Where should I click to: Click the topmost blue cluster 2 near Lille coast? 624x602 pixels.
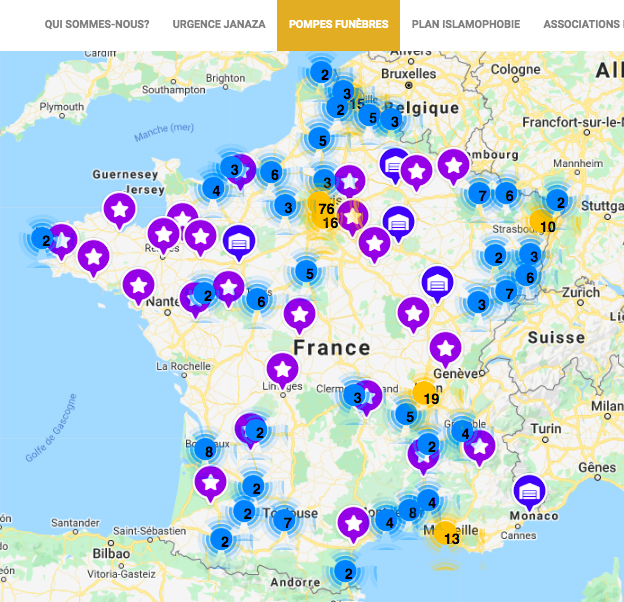pos(322,72)
